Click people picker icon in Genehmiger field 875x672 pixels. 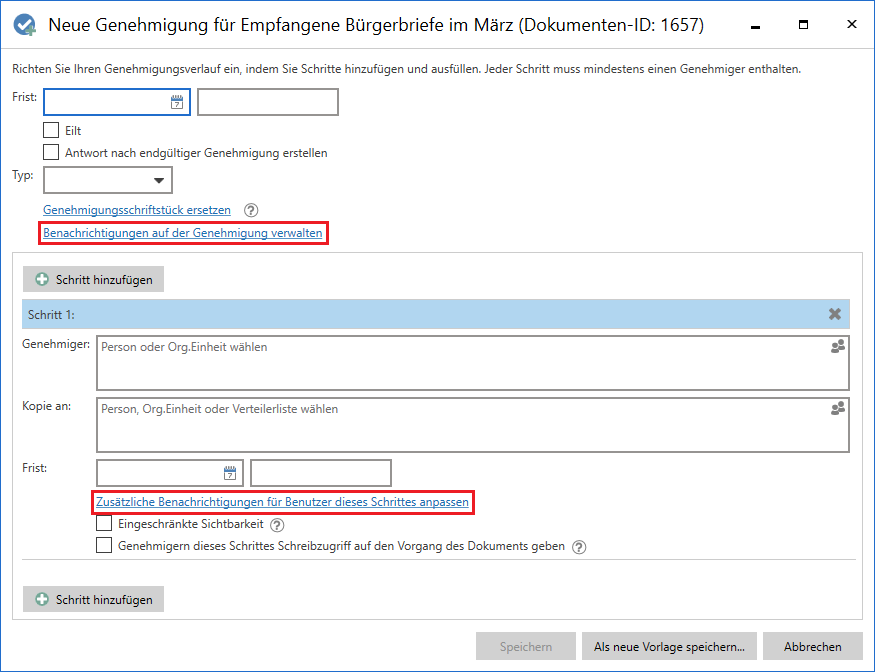(x=837, y=347)
